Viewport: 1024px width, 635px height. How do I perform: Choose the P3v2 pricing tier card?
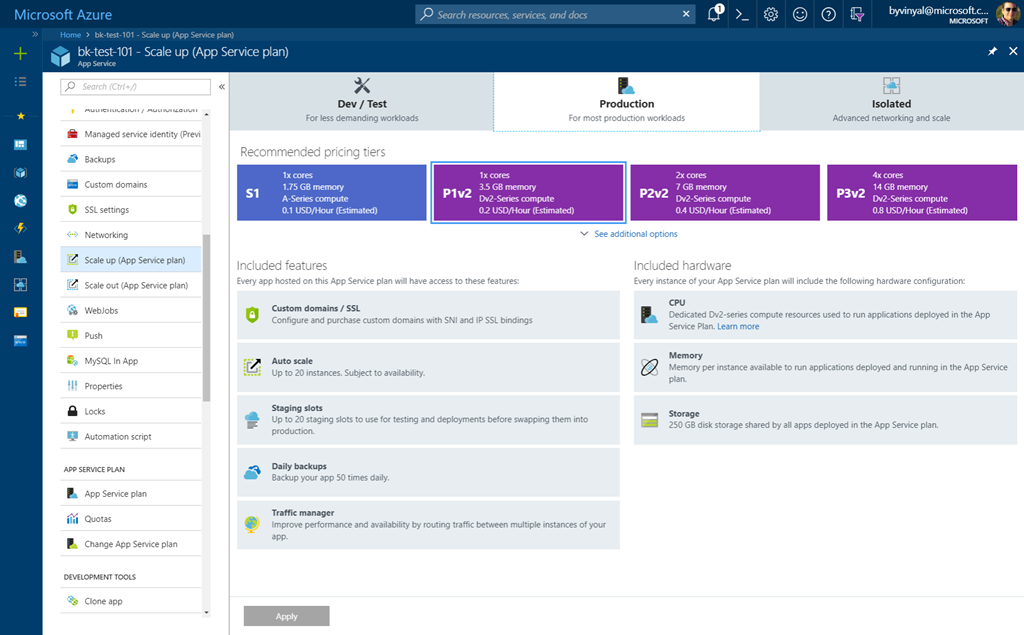pos(921,193)
